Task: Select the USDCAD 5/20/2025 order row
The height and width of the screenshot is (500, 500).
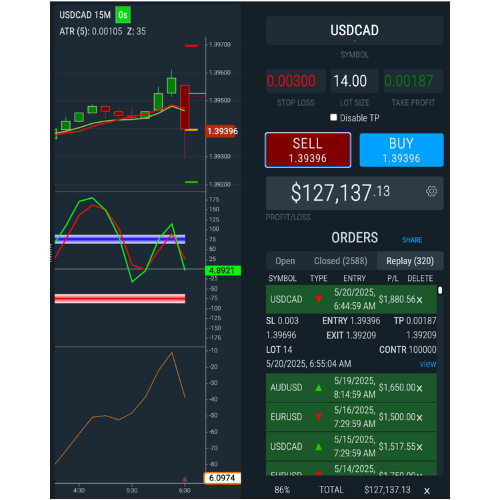Action: (351, 299)
